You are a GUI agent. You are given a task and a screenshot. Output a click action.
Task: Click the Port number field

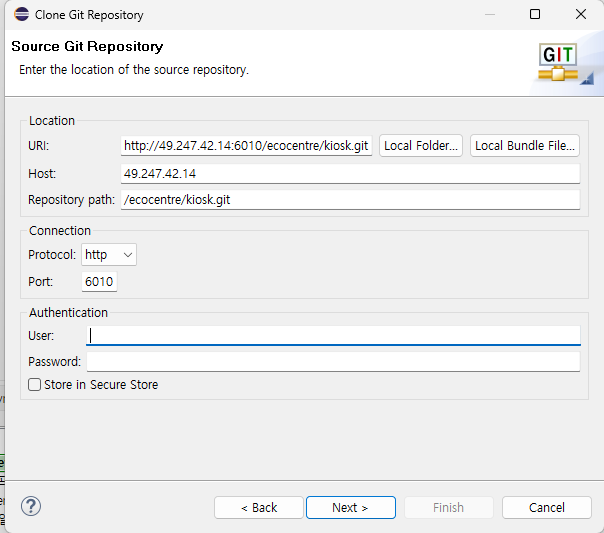pyautogui.click(x=99, y=282)
